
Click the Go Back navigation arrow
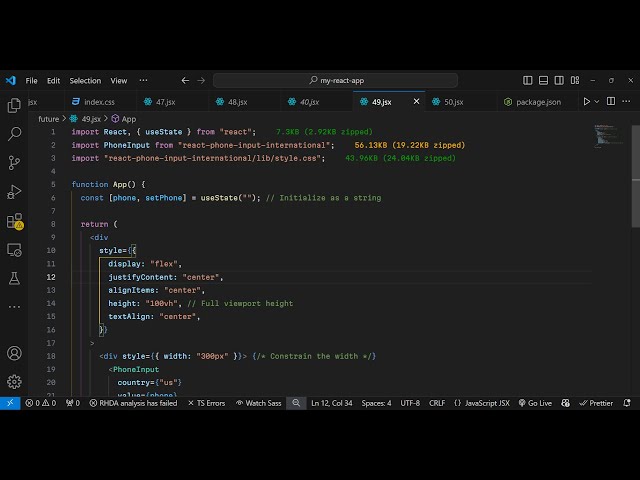(x=185, y=80)
